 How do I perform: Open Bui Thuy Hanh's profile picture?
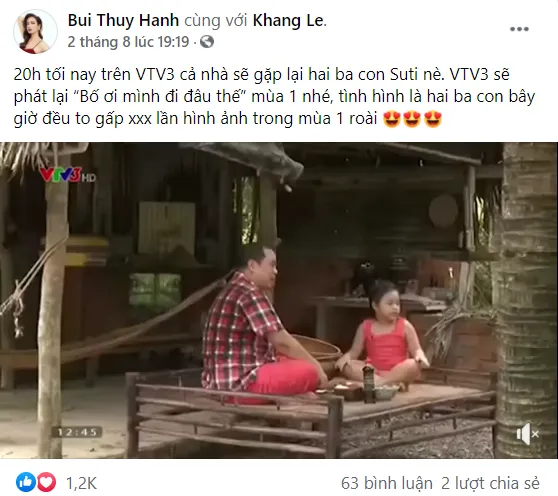click(35, 31)
